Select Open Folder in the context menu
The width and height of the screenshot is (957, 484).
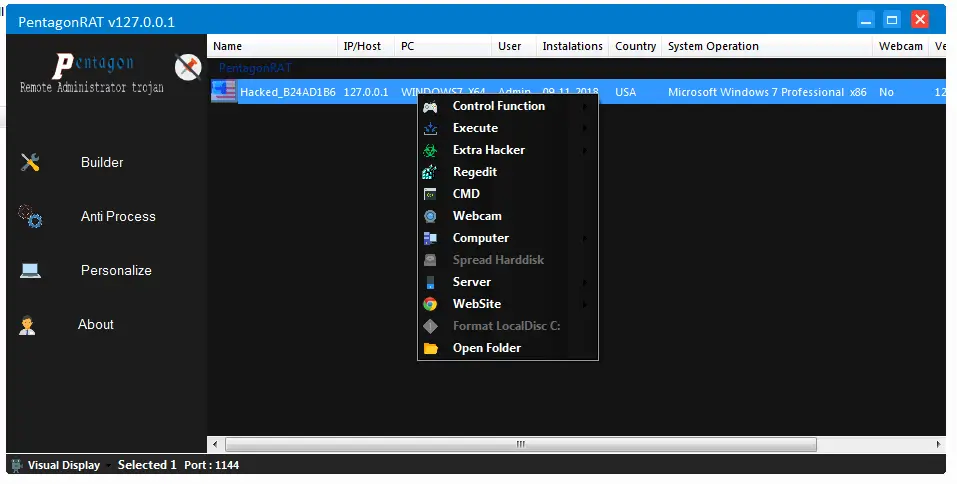pos(508,348)
